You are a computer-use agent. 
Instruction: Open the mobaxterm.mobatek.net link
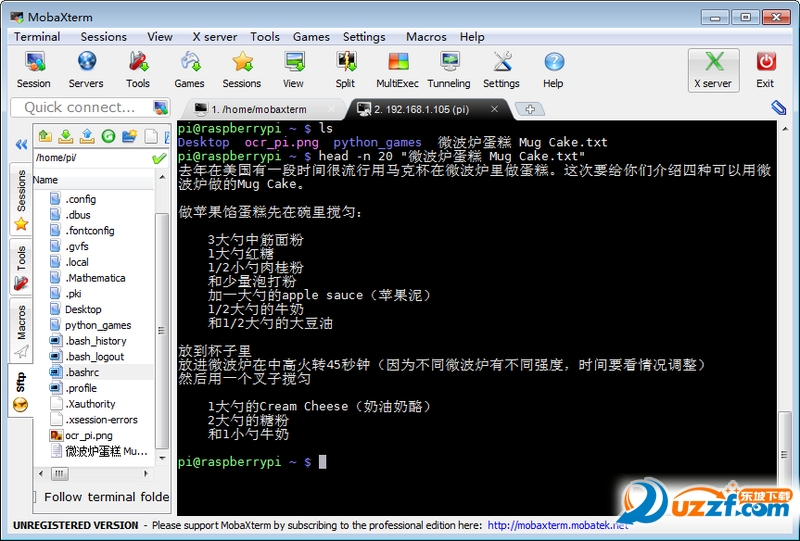tap(558, 525)
